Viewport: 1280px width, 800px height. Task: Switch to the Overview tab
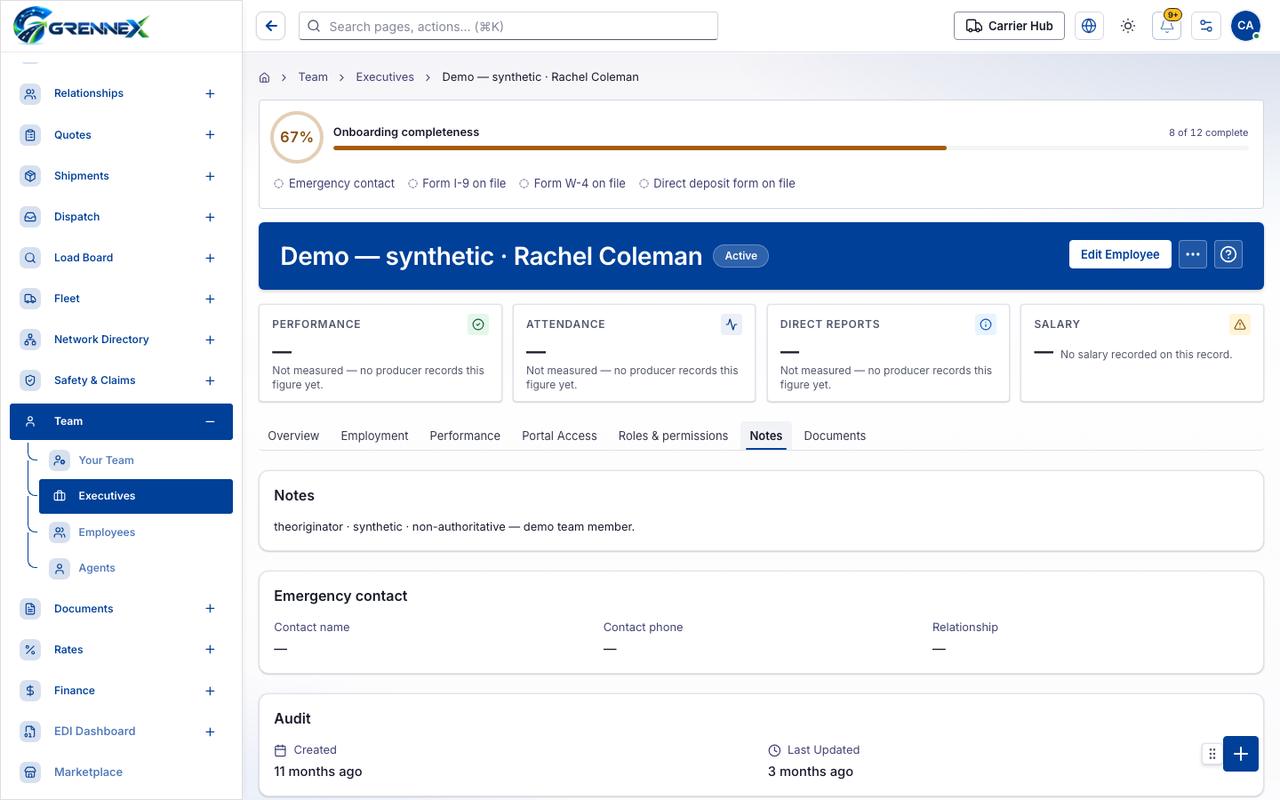click(293, 436)
